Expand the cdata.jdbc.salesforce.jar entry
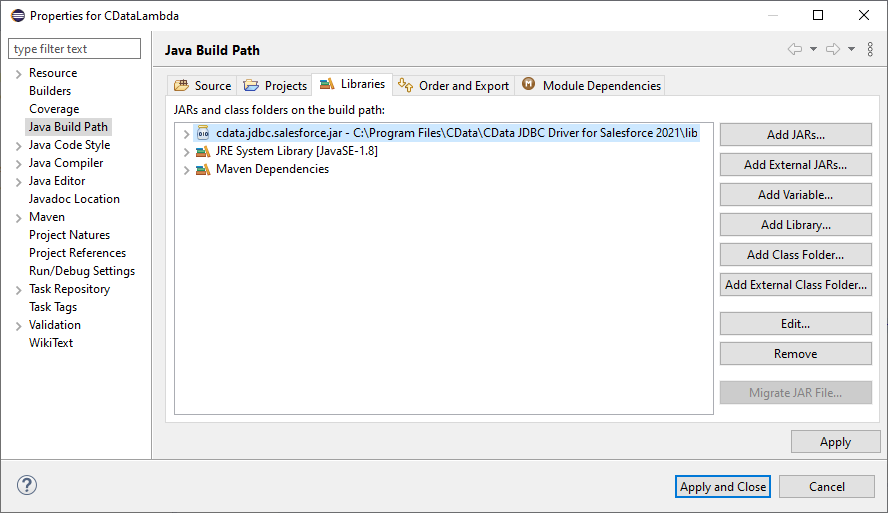The width and height of the screenshot is (888, 513). 186,134
